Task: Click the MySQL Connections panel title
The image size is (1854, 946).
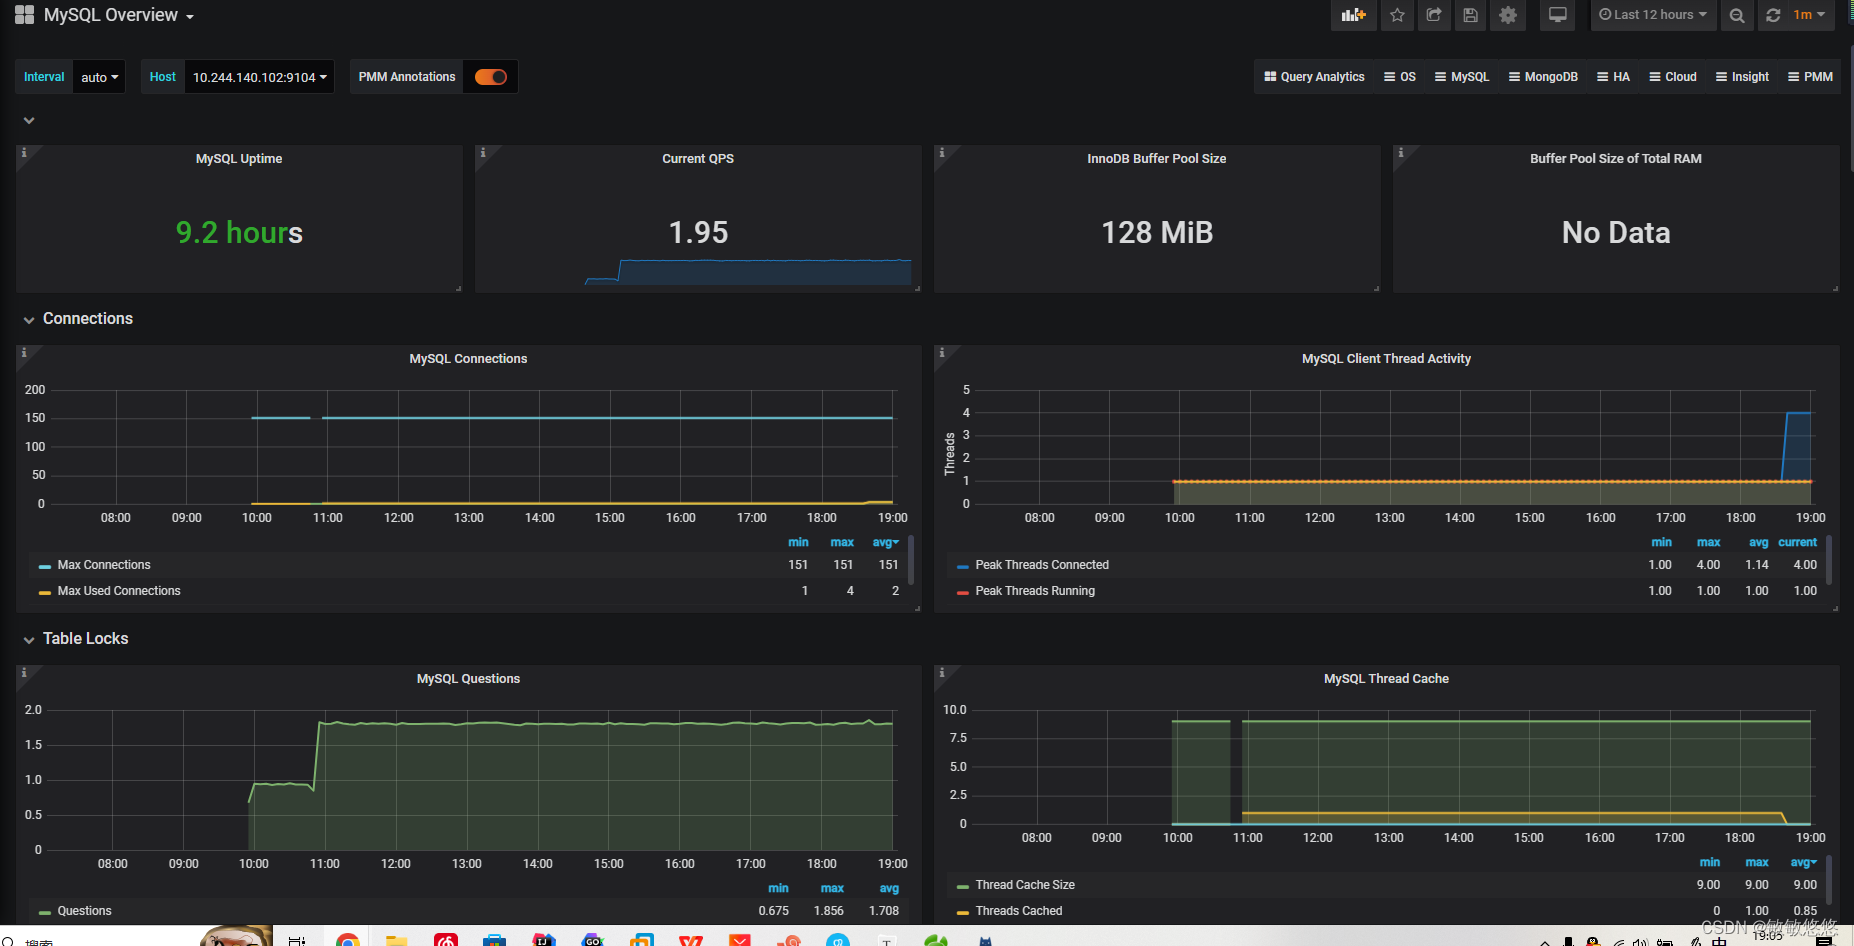Action: [468, 359]
